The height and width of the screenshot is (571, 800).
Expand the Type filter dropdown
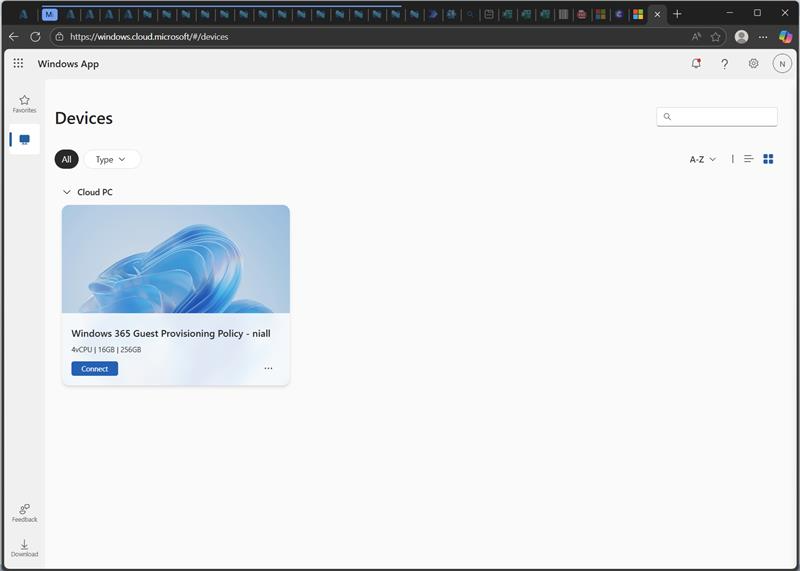coord(111,159)
